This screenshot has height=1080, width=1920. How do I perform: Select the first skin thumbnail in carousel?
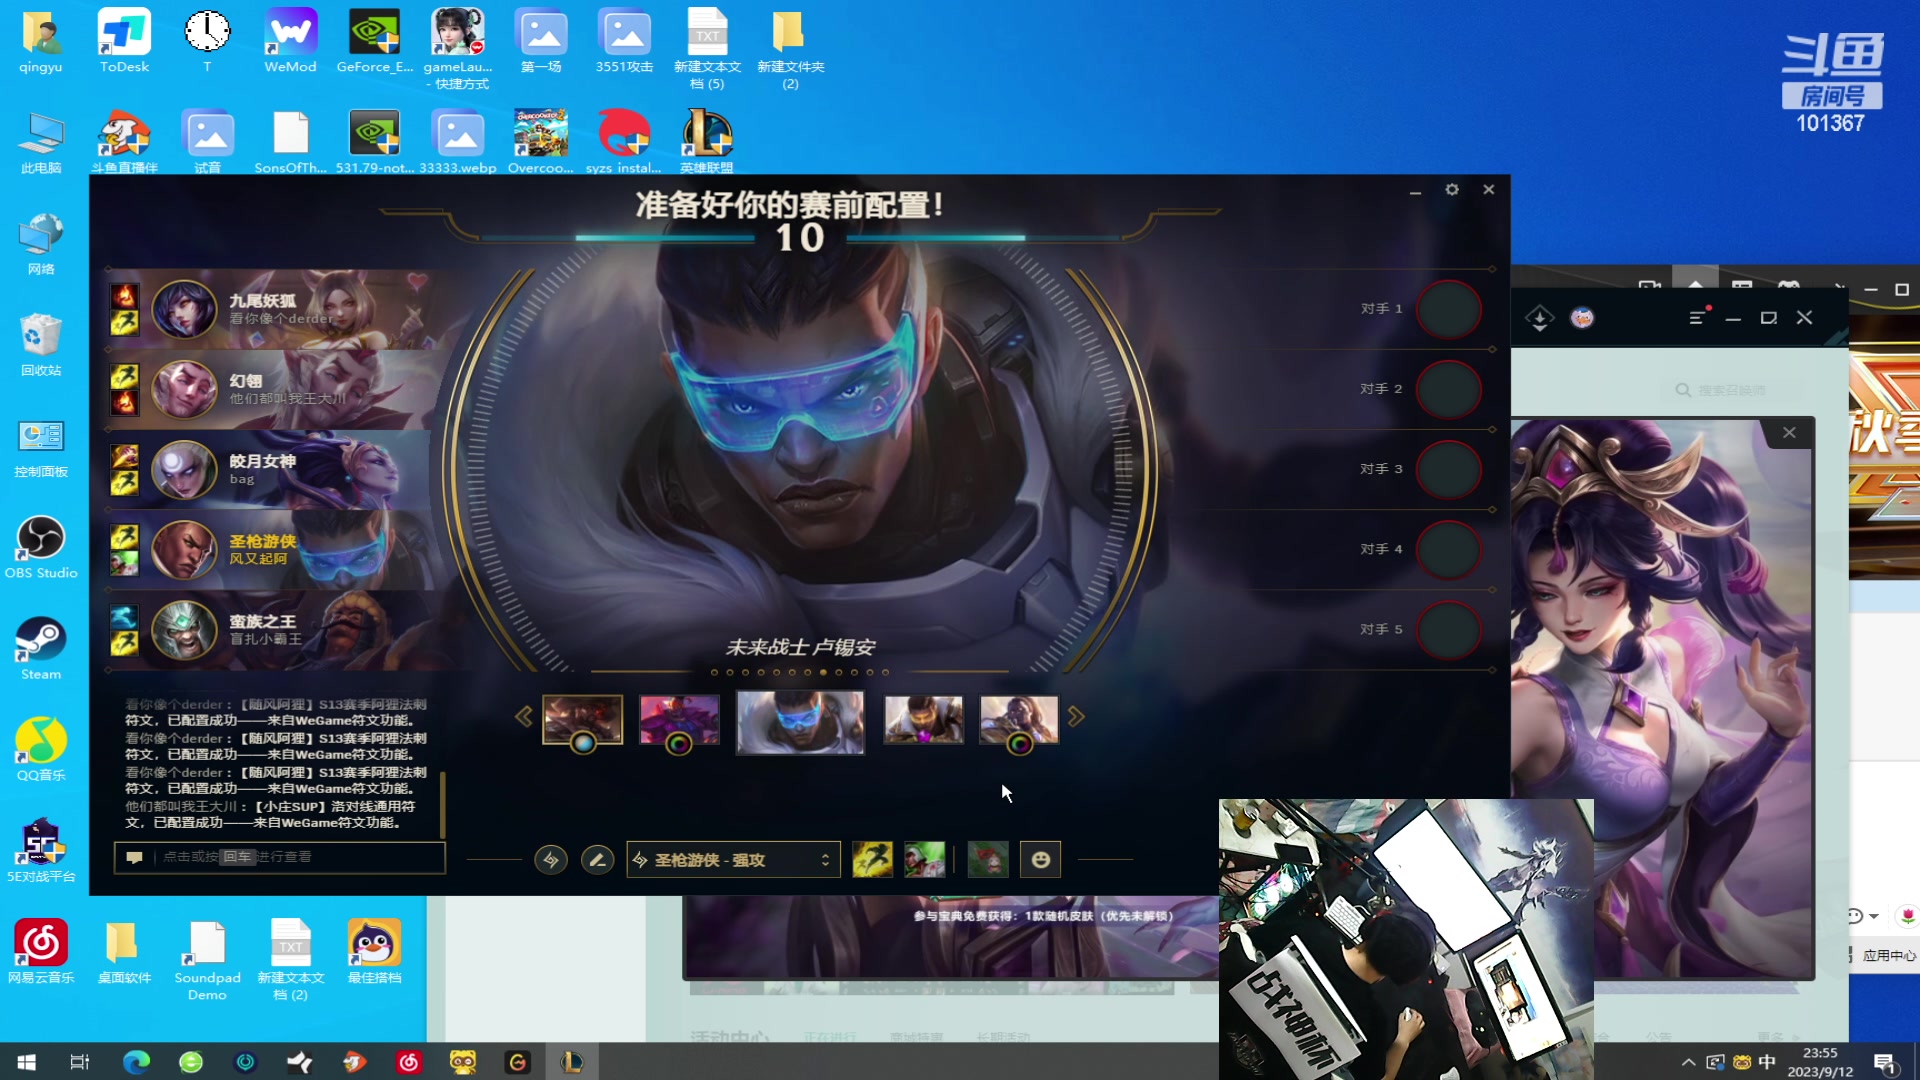pyautogui.click(x=582, y=719)
